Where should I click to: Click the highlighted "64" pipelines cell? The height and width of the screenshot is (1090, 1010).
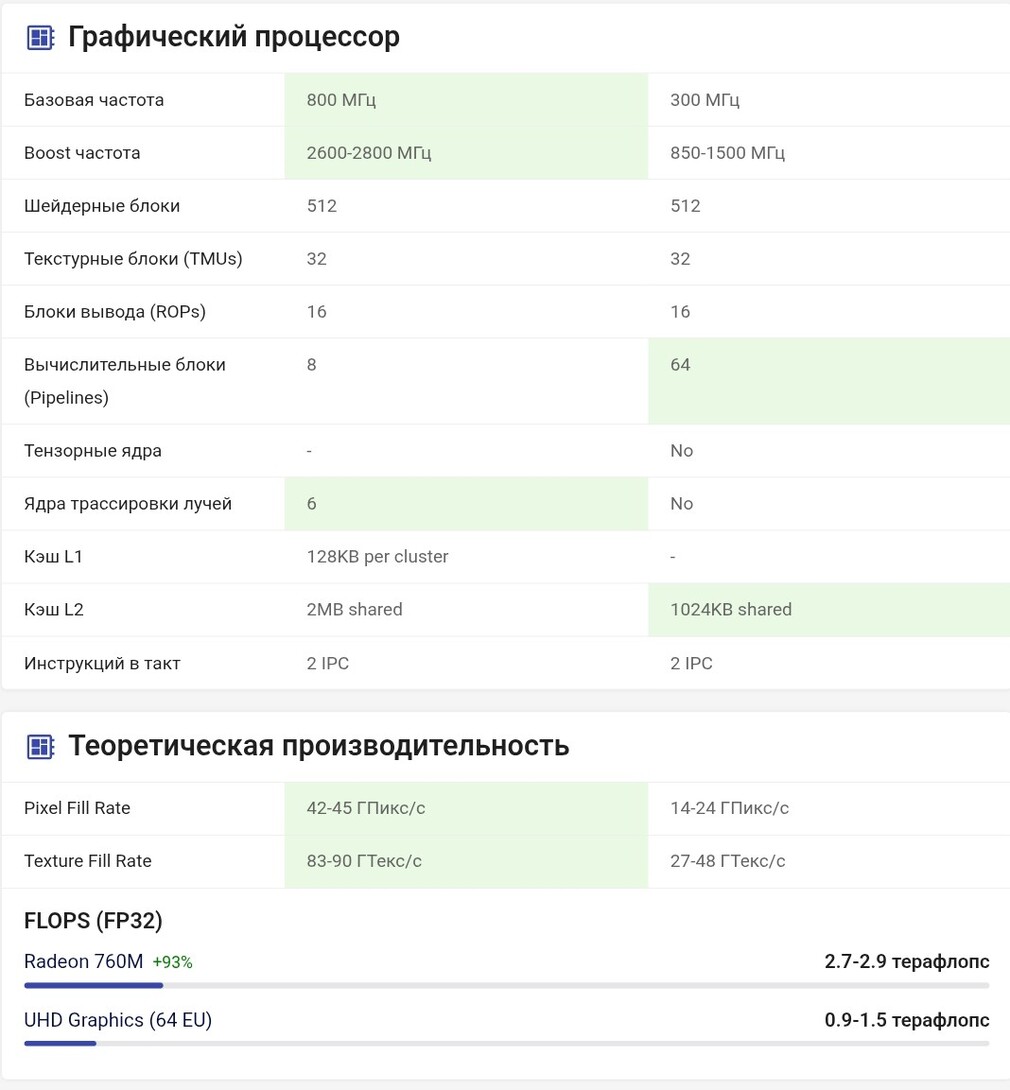click(681, 365)
